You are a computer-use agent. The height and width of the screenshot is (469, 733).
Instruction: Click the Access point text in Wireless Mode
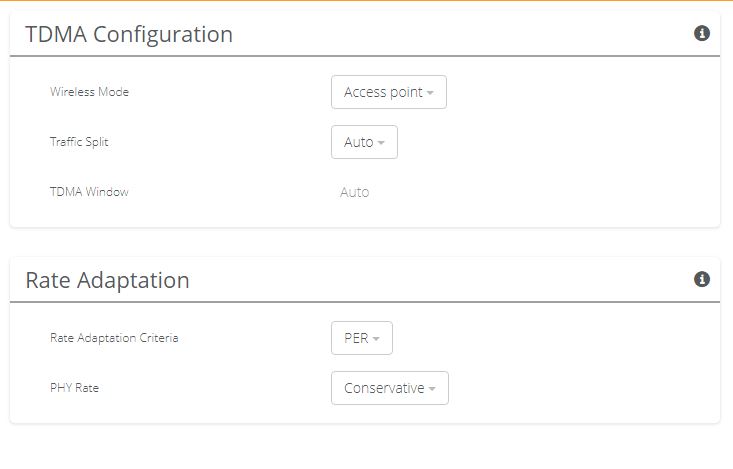(383, 92)
